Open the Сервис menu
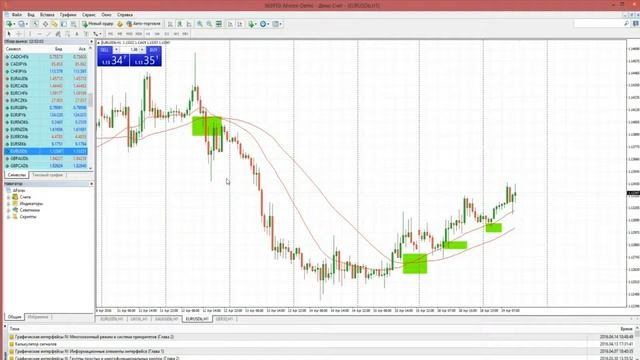The width and height of the screenshot is (640, 360). coord(89,15)
